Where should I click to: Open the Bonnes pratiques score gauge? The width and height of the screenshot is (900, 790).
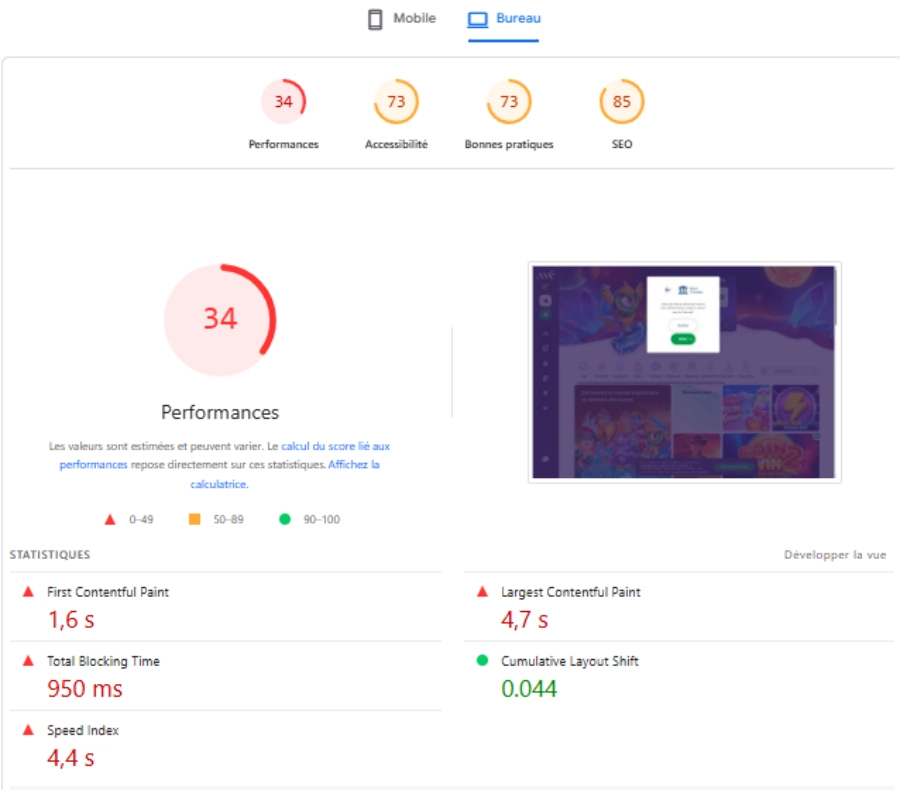point(509,102)
